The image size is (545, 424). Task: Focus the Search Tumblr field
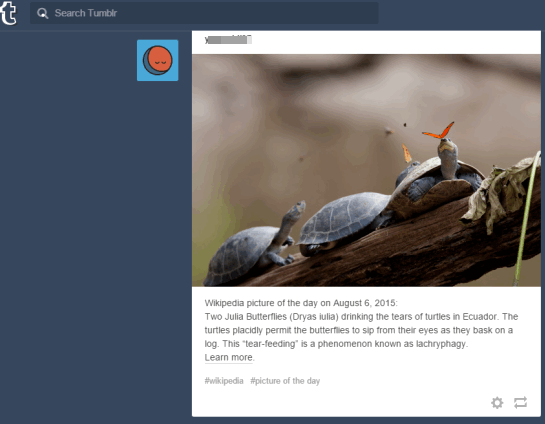tap(204, 13)
